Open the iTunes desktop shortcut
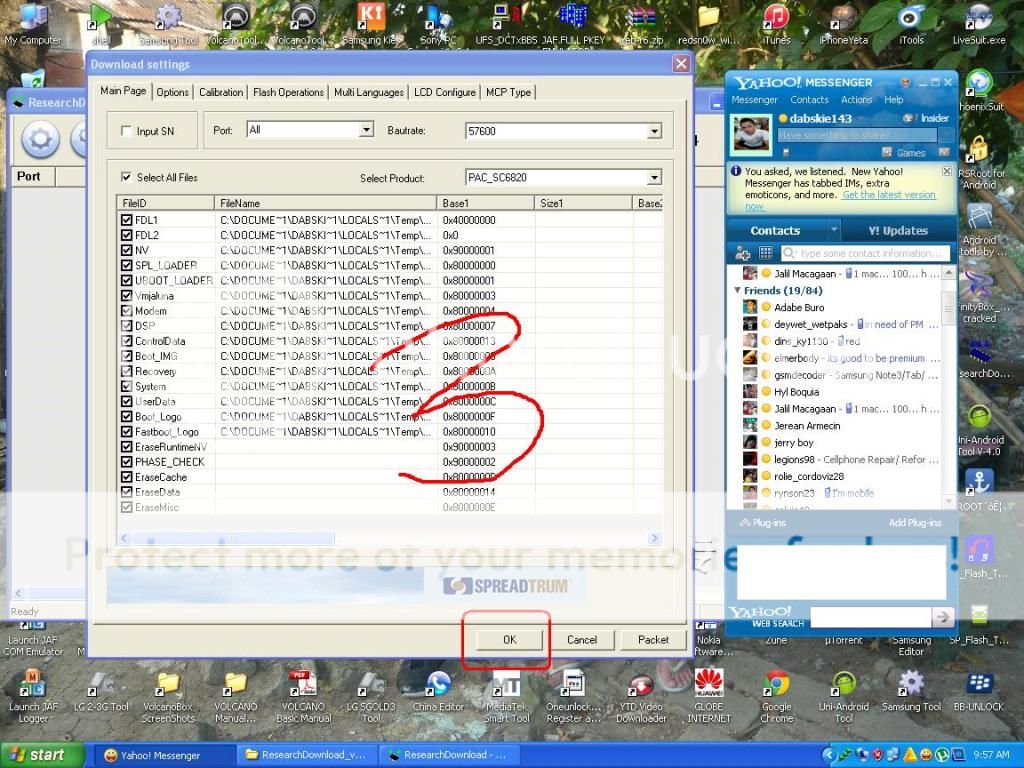Screen dimensions: 1024x768 tap(776, 19)
